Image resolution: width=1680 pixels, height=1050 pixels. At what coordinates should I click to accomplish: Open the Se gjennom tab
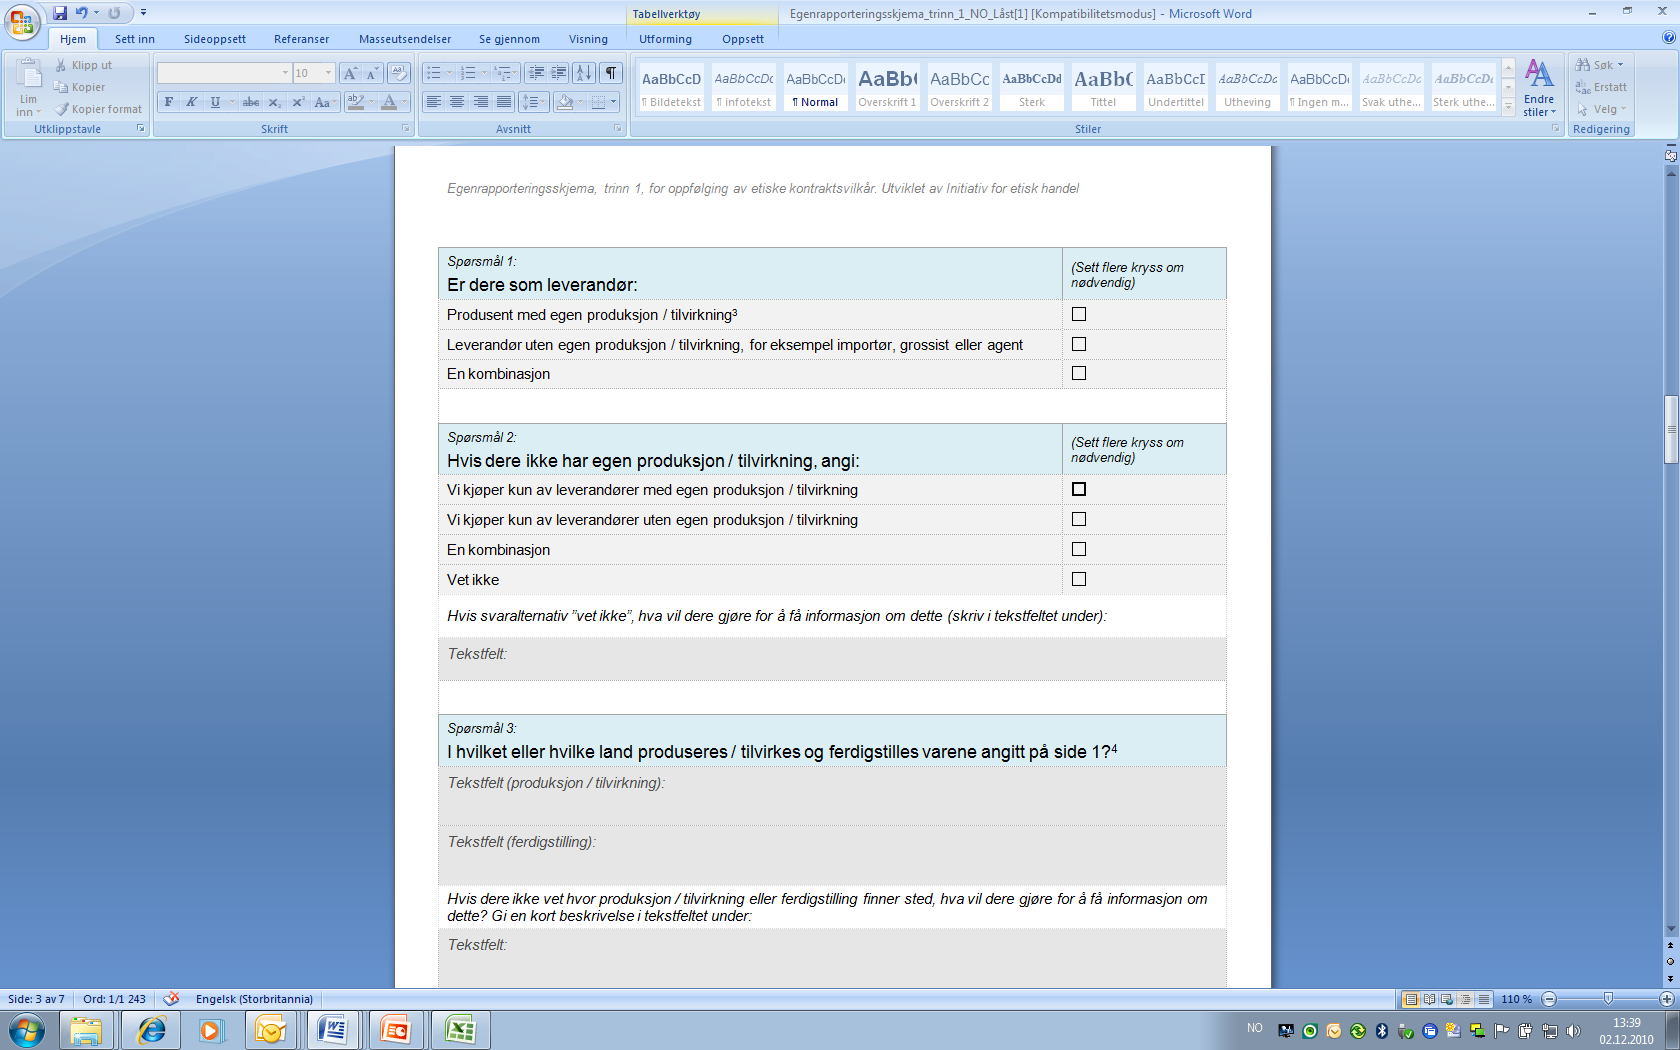(x=509, y=39)
